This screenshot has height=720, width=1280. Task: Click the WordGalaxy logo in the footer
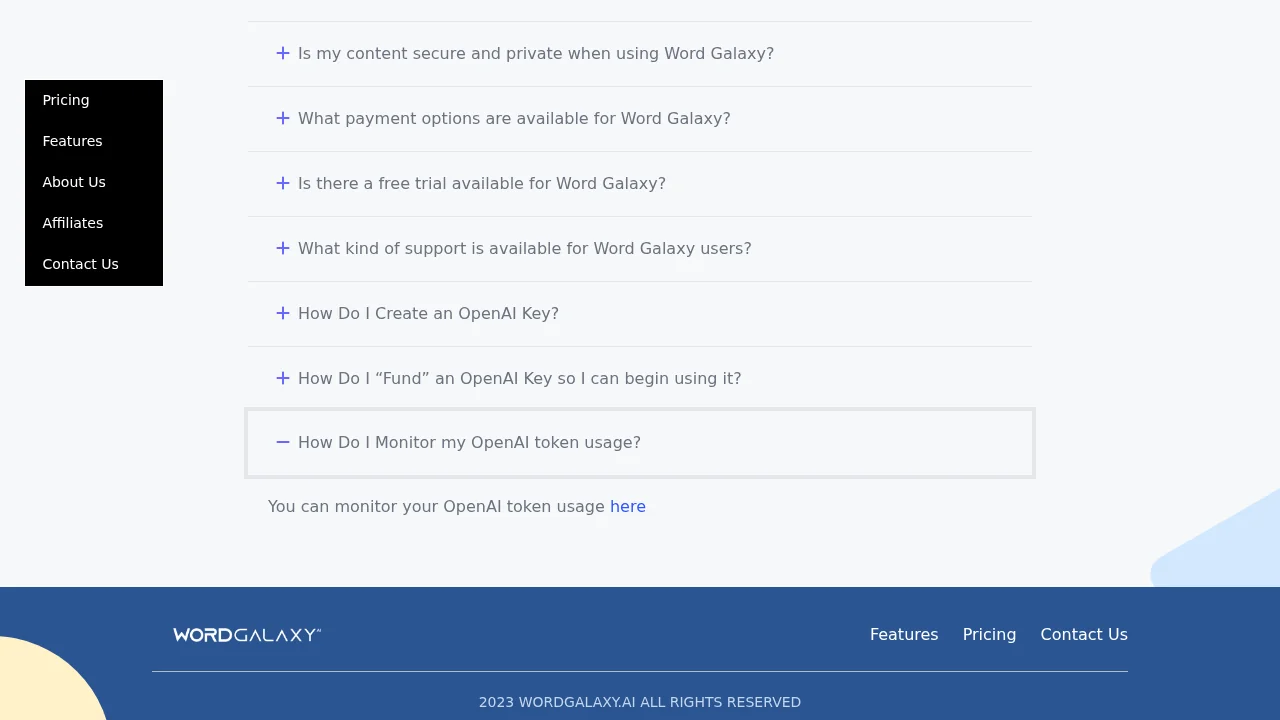(x=246, y=634)
